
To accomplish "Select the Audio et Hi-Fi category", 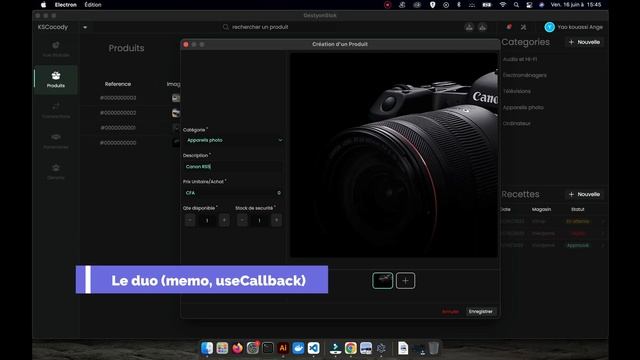I will pos(520,59).
